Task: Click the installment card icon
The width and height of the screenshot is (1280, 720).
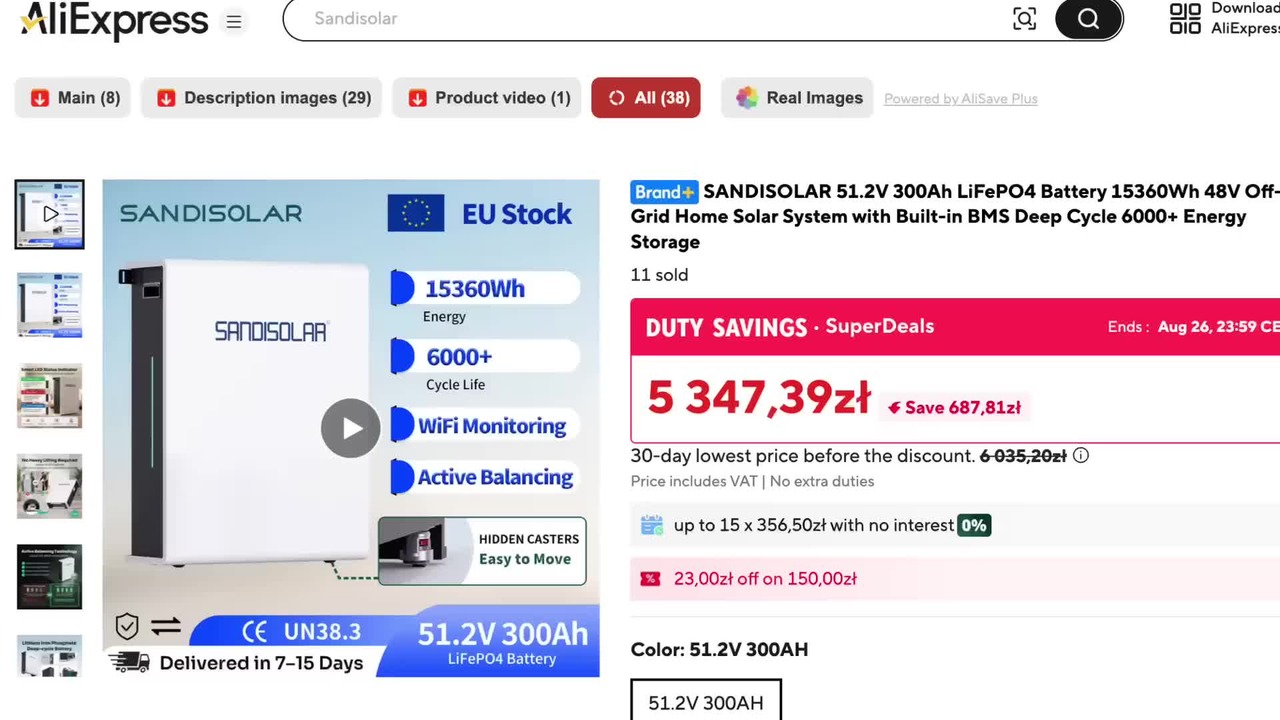Action: point(652,525)
